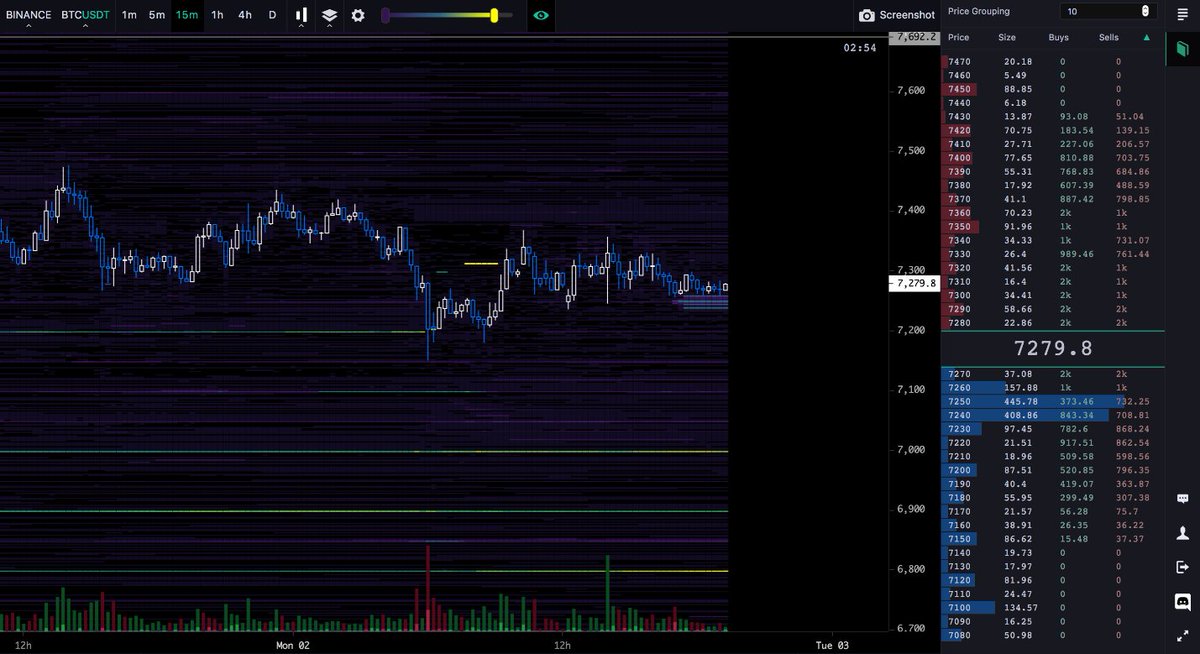Click the Tue 03 date axis label
The image size is (1200, 654).
pyautogui.click(x=833, y=646)
